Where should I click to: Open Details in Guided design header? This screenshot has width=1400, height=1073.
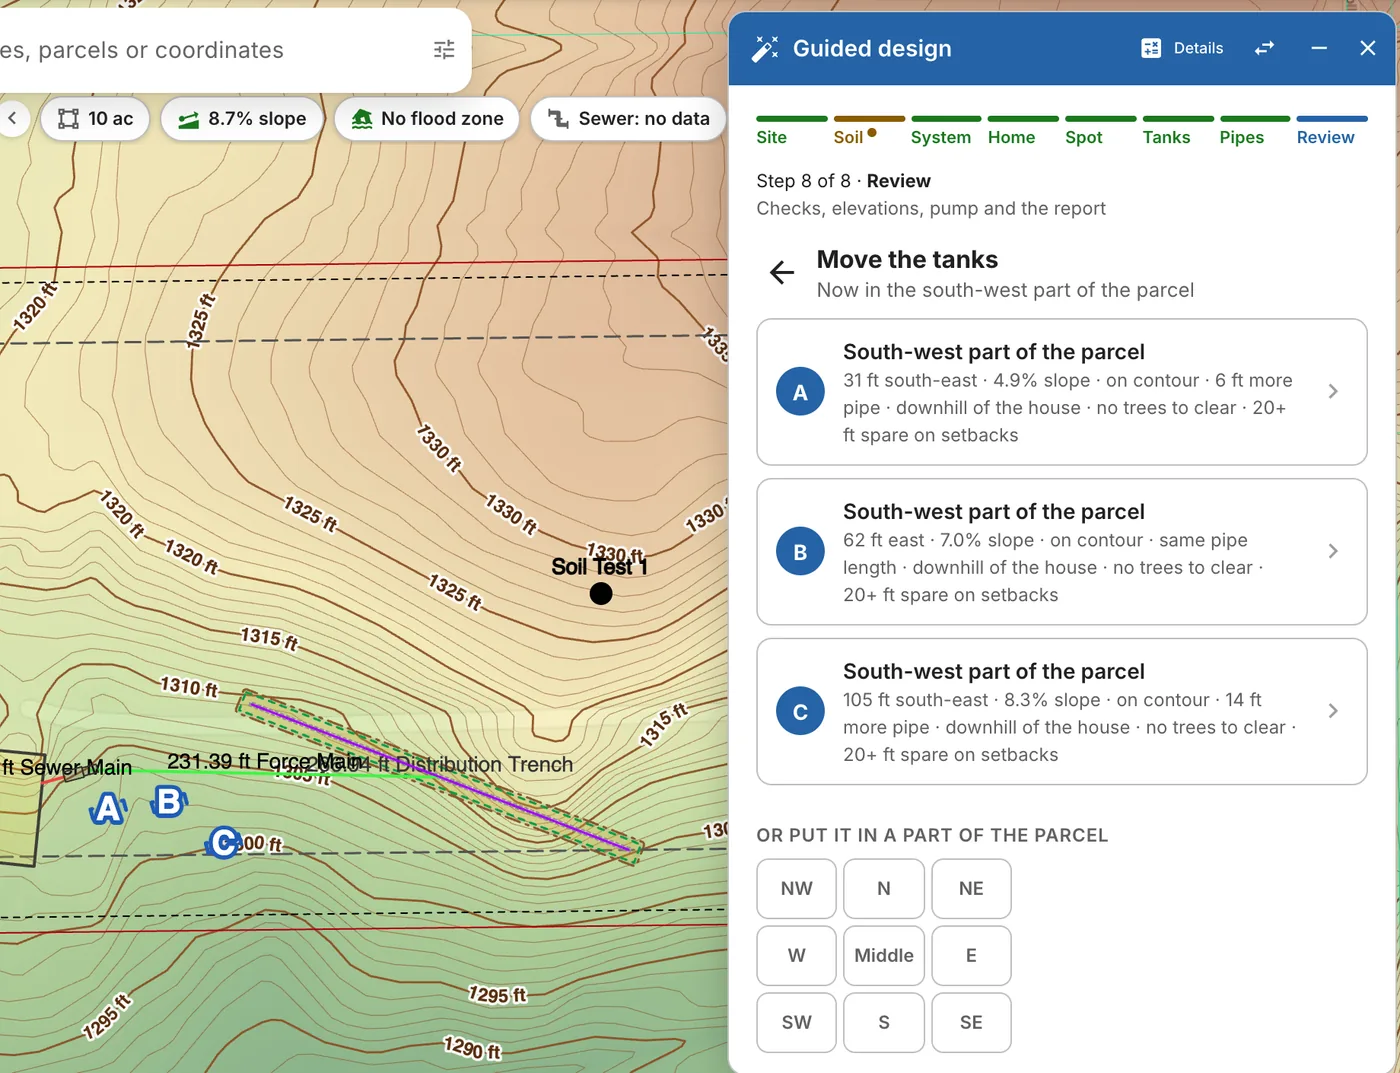click(1183, 48)
